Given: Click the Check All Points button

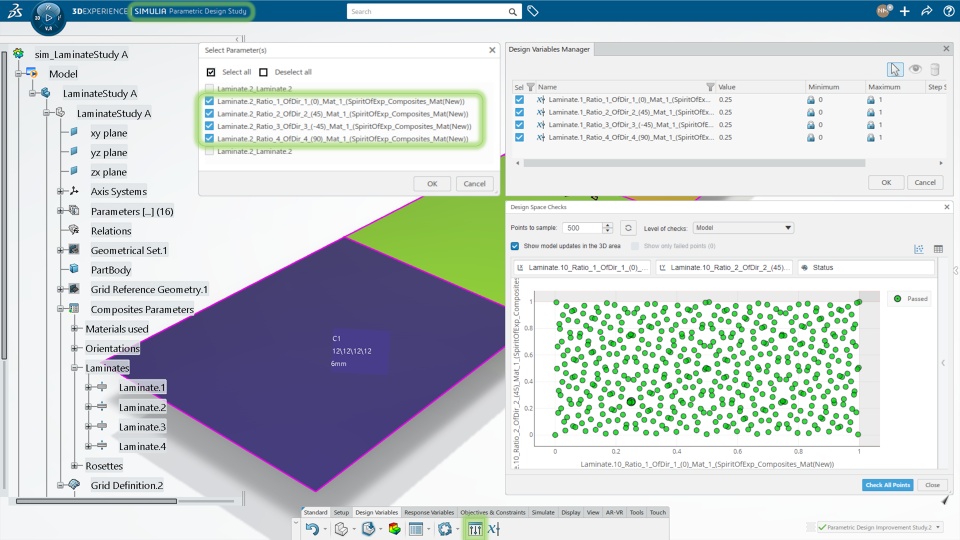Looking at the screenshot, I should (888, 485).
